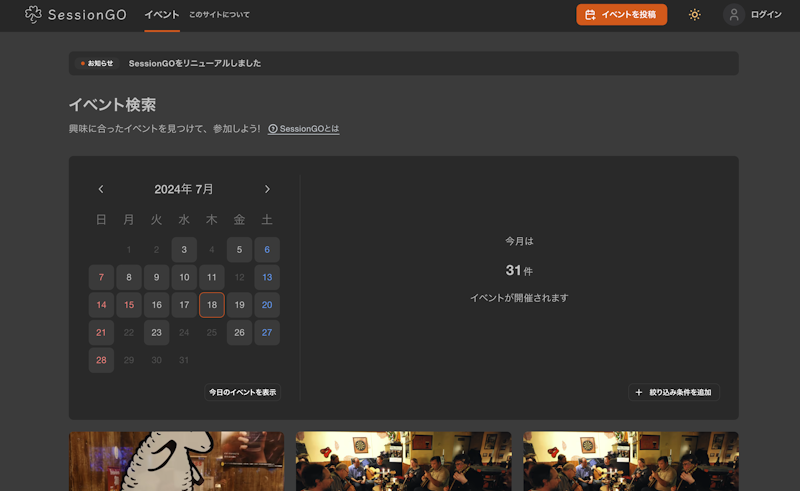Image resolution: width=800 pixels, height=491 pixels.
Task: Click ログイン to sign in
Action: pyautogui.click(x=766, y=15)
